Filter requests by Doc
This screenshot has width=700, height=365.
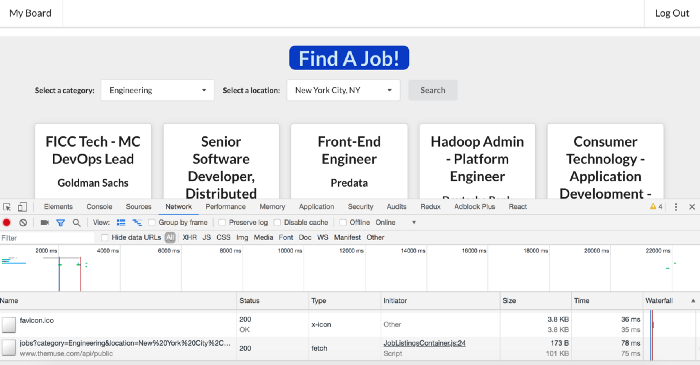pos(305,237)
